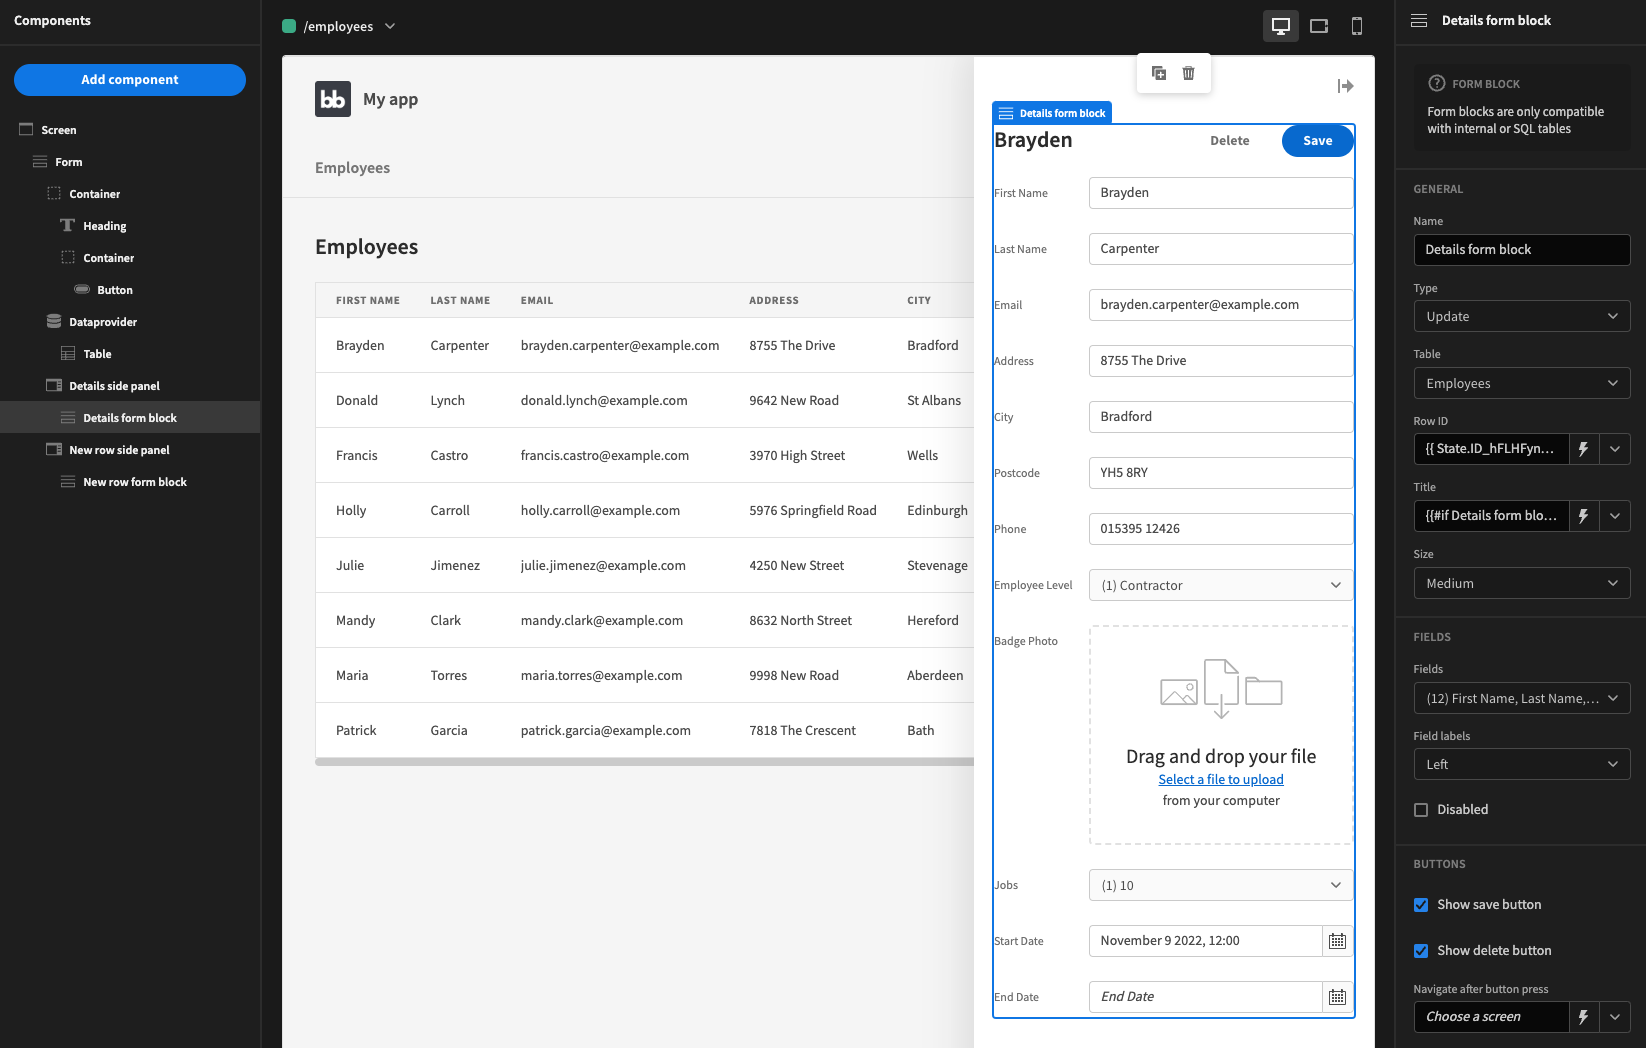Switch to tablet preview icon
Screen dimensions: 1646x1048
[x=1319, y=26]
